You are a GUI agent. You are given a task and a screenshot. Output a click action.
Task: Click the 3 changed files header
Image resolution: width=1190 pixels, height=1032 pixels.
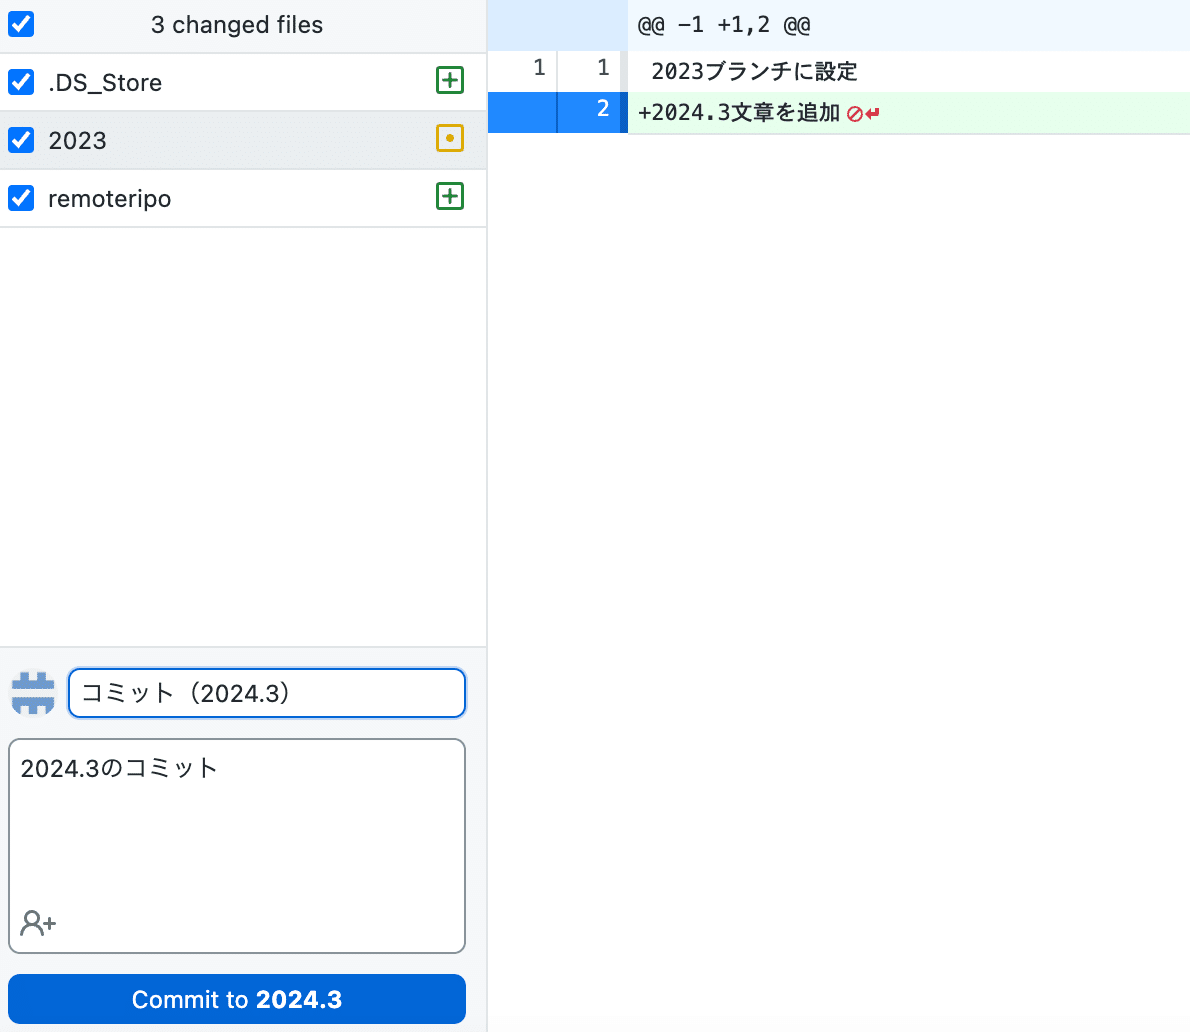coord(237,25)
